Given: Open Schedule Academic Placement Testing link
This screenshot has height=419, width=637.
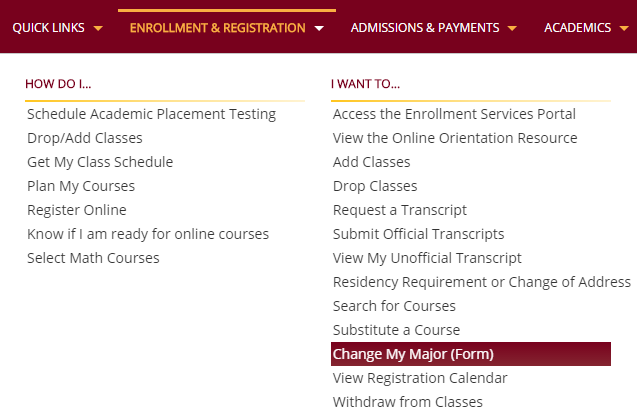Looking at the screenshot, I should (152, 114).
